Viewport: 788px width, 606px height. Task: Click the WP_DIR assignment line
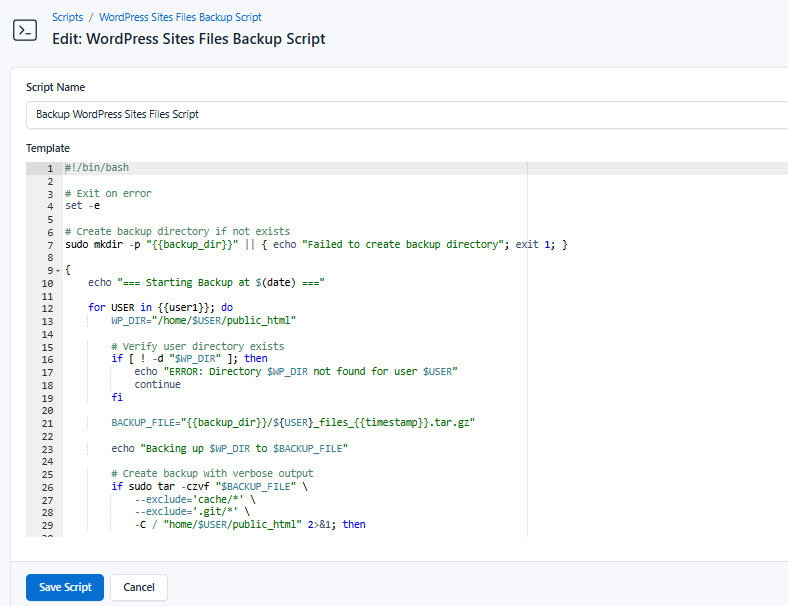click(203, 321)
